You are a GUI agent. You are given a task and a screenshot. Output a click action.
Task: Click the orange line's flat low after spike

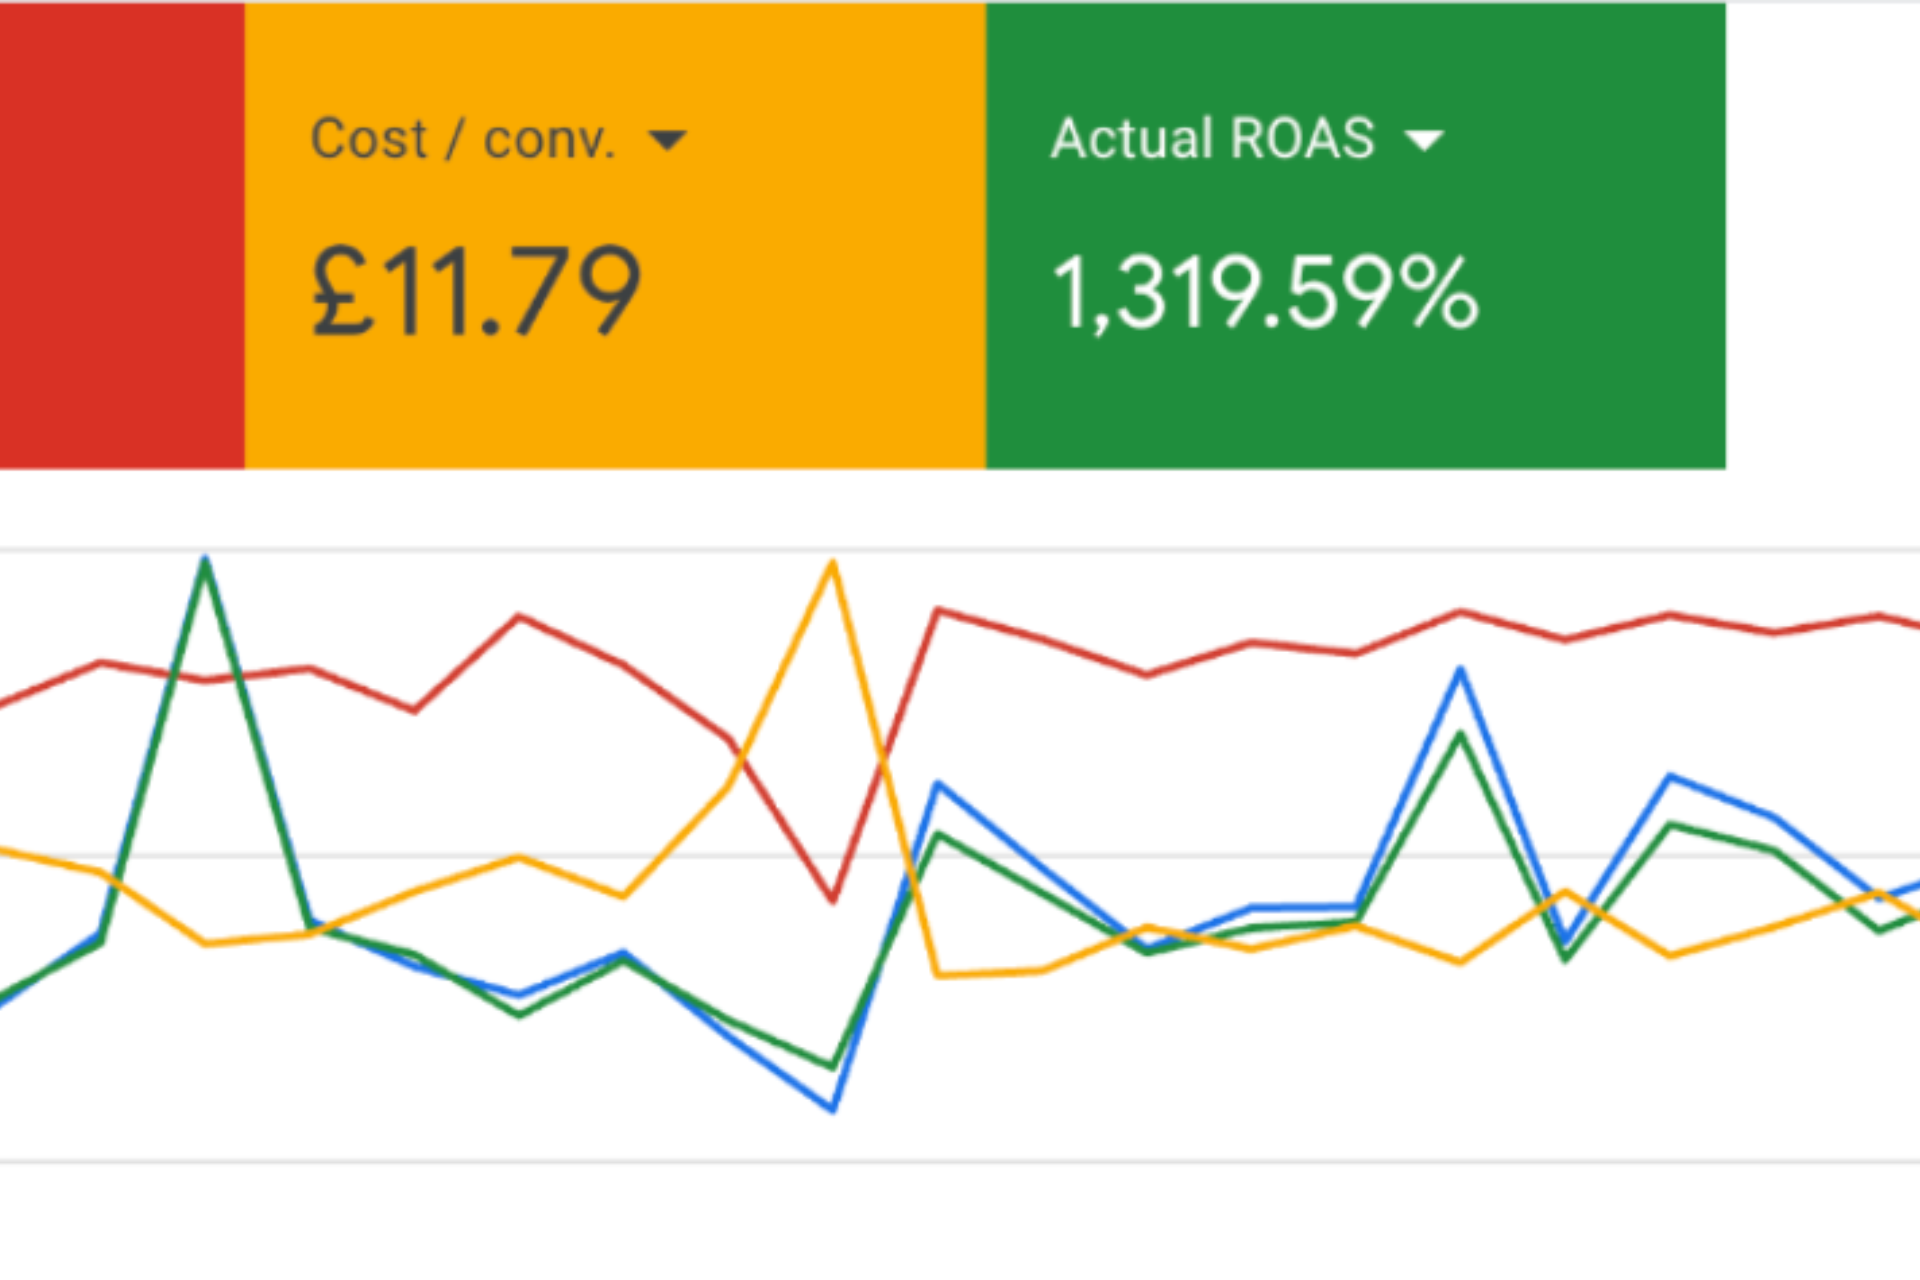pyautogui.click(x=990, y=973)
